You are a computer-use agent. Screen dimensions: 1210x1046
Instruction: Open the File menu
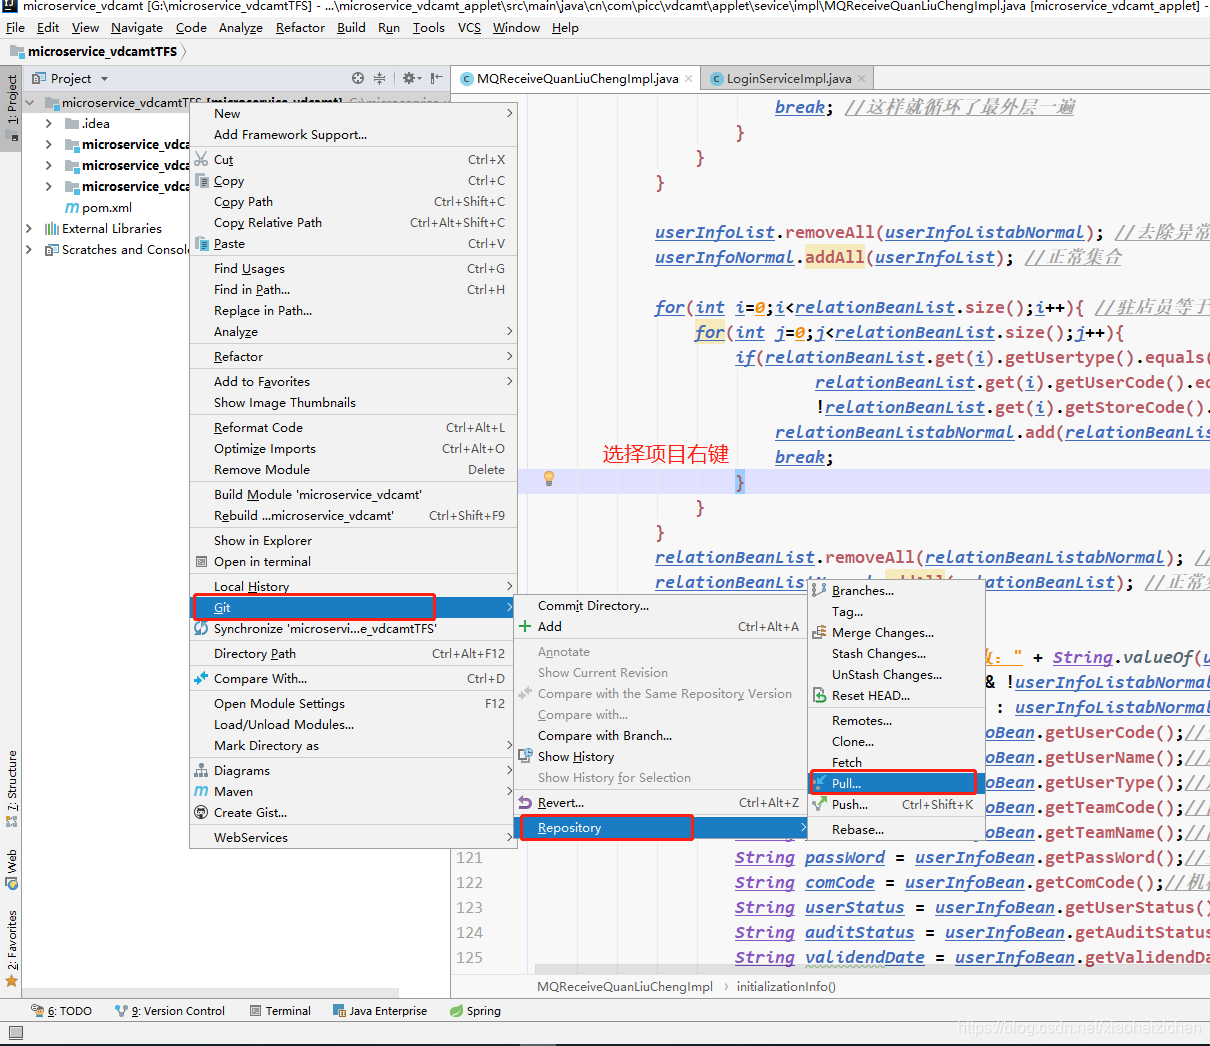point(15,28)
